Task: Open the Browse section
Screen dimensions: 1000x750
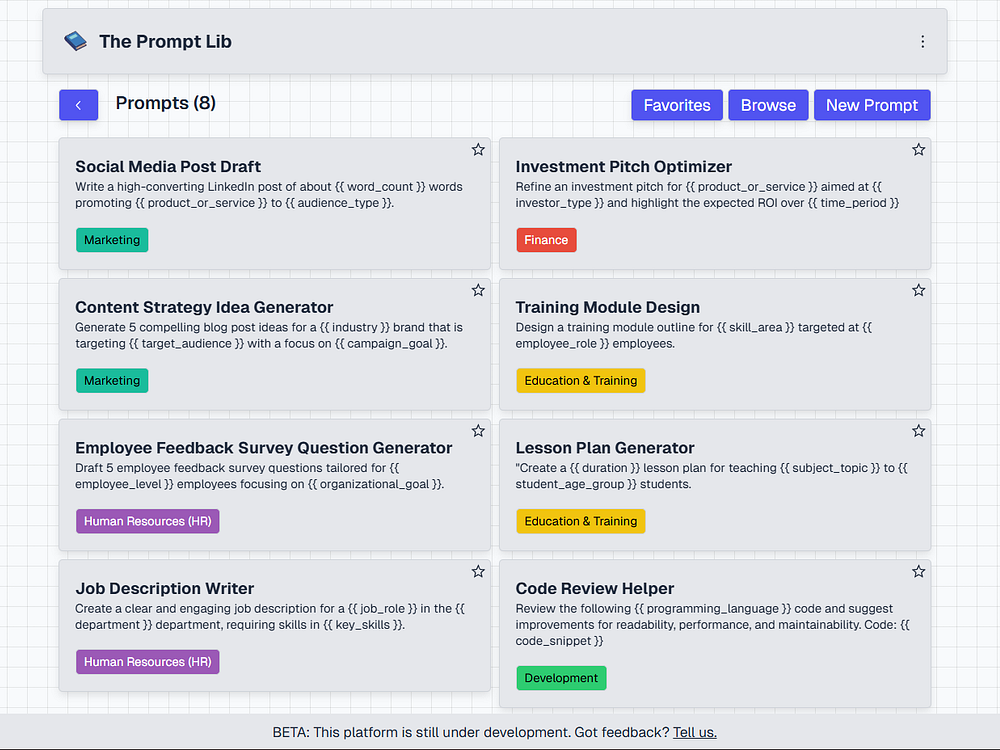Action: tap(768, 105)
